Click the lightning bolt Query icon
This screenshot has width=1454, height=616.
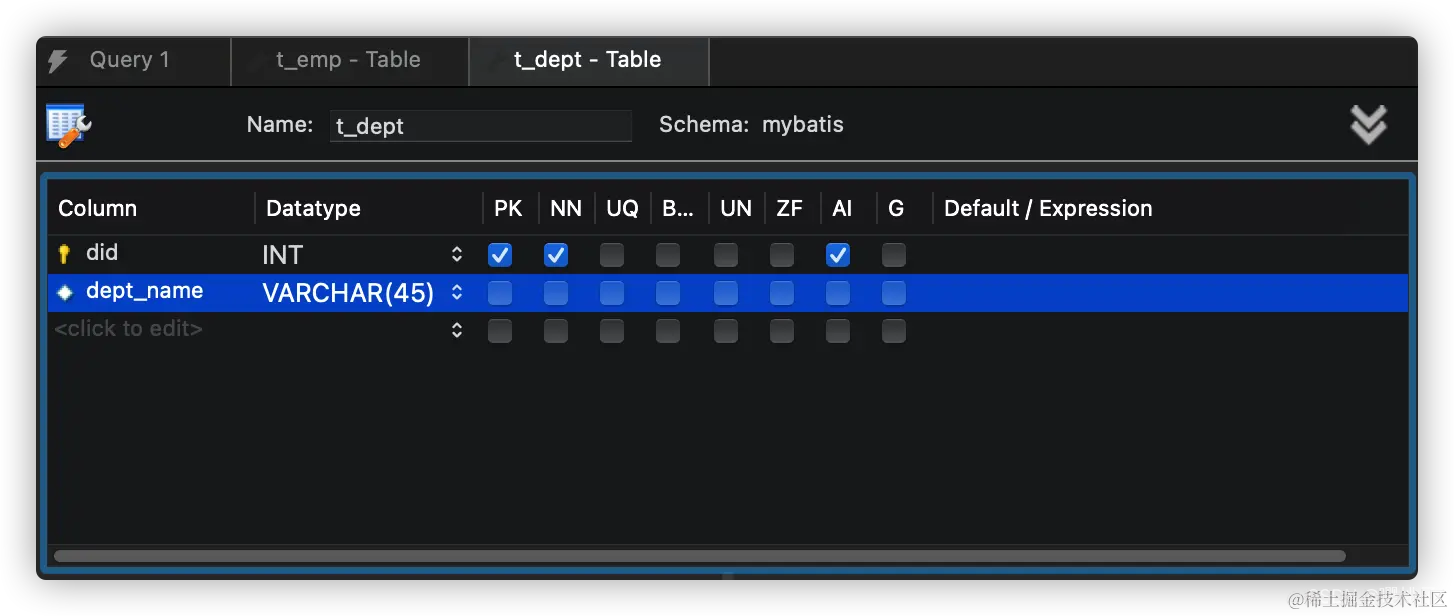[x=58, y=61]
